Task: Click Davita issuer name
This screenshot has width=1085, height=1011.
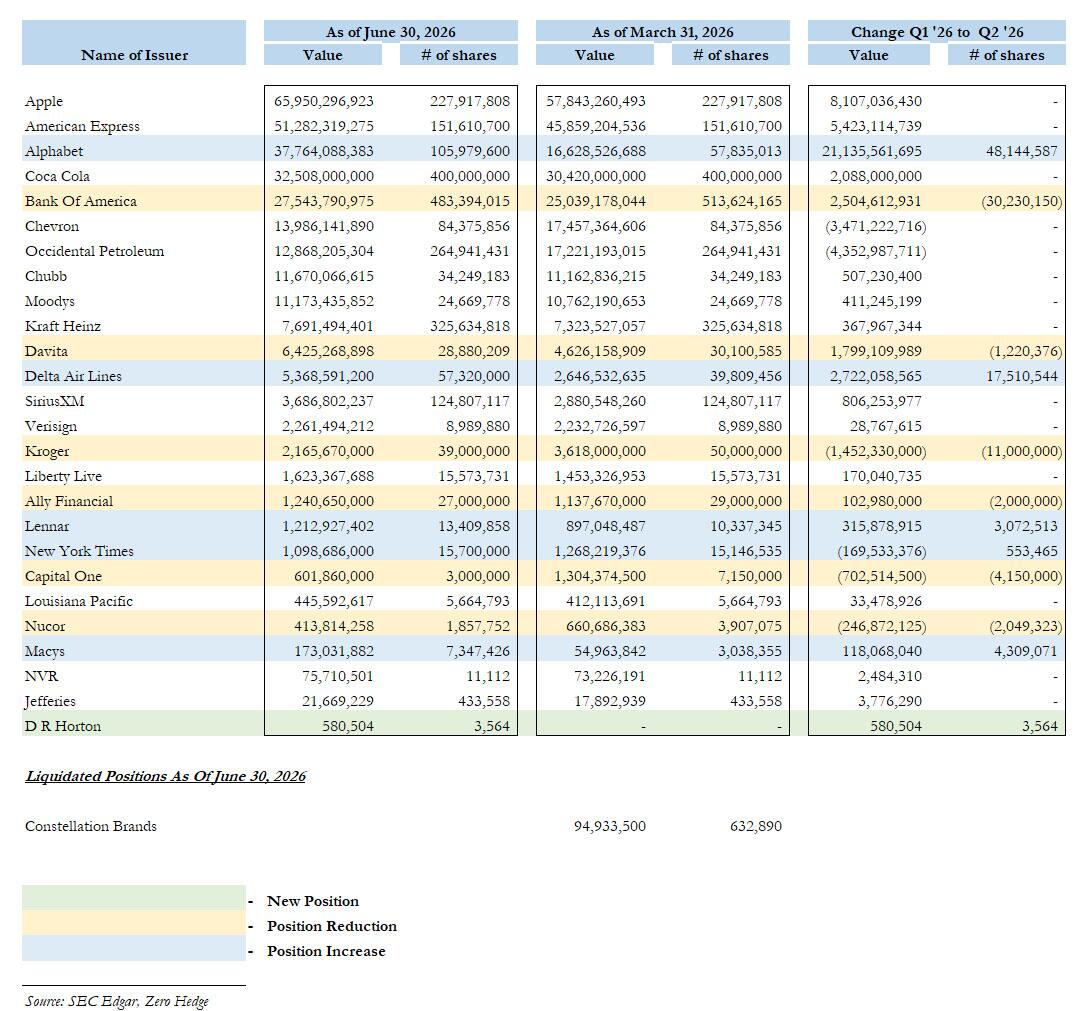Action: pos(46,352)
